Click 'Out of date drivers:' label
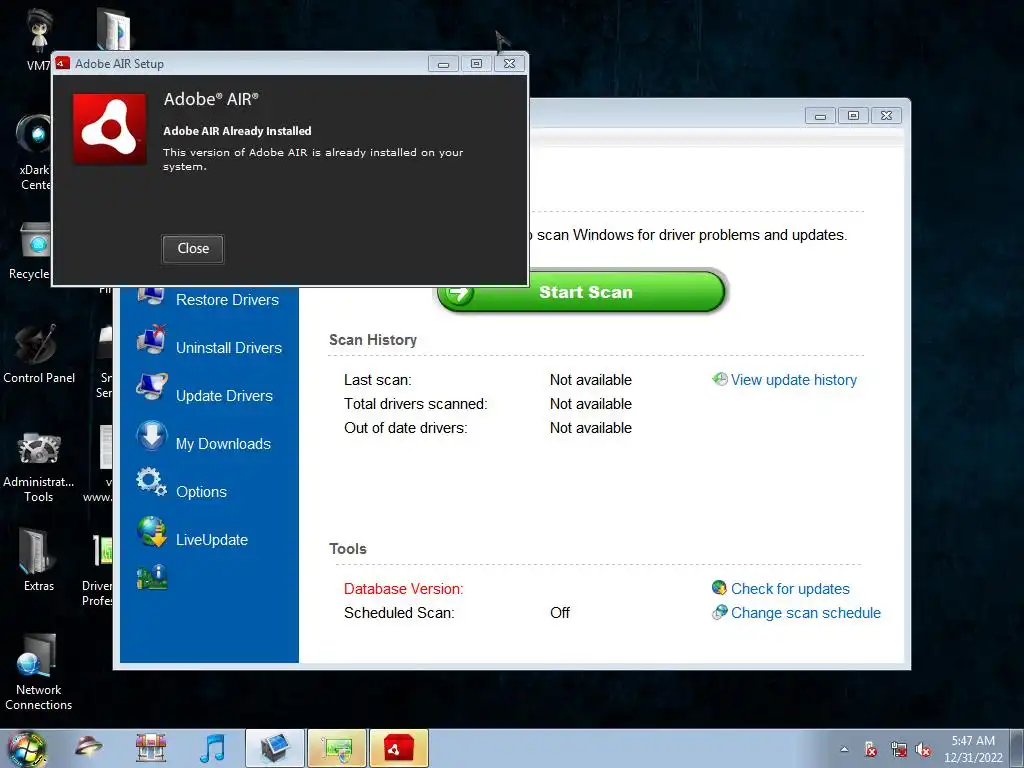 [x=406, y=428]
